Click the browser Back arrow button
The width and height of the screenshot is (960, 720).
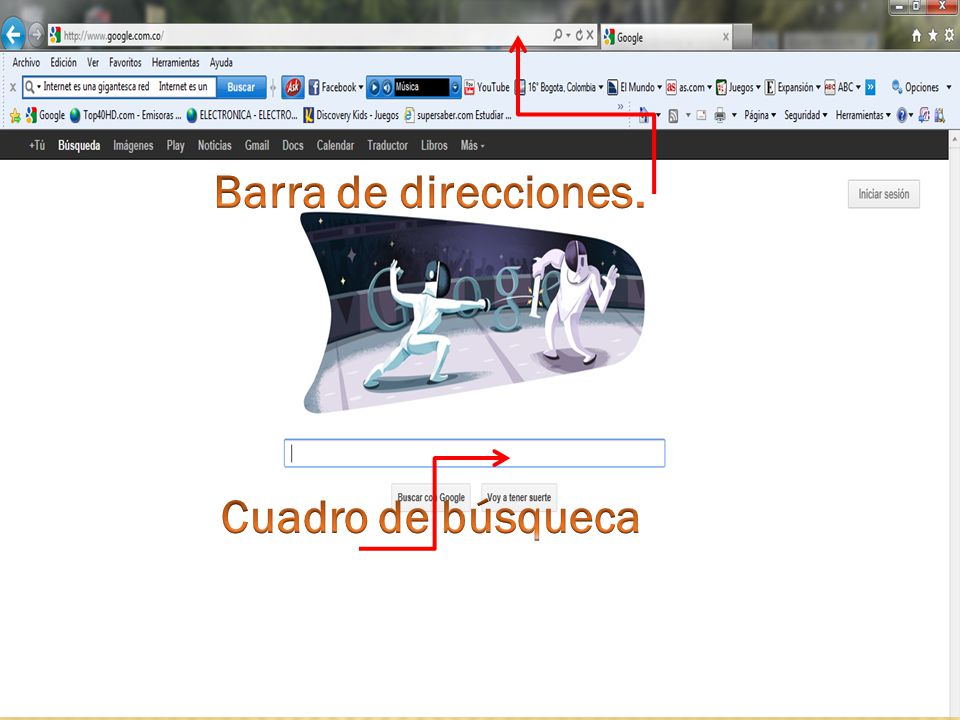point(13,34)
